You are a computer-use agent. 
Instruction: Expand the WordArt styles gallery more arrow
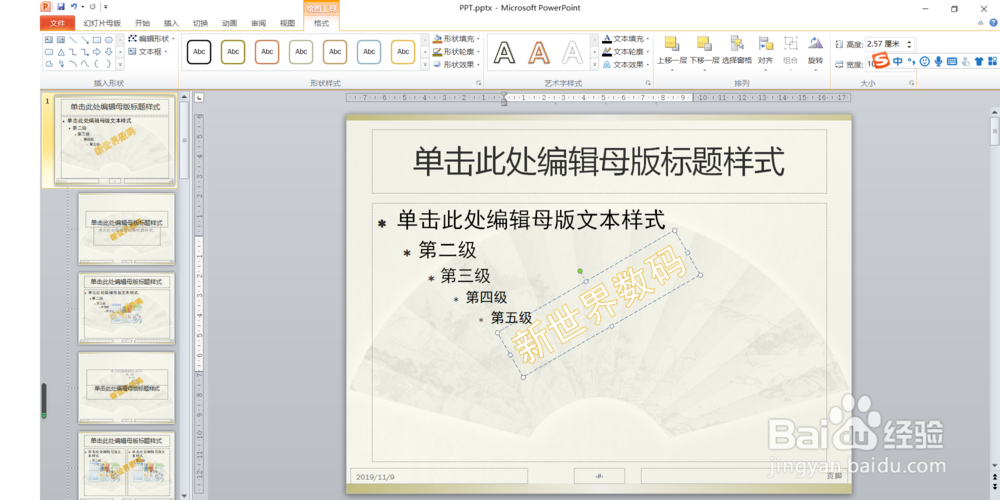pyautogui.click(x=595, y=64)
